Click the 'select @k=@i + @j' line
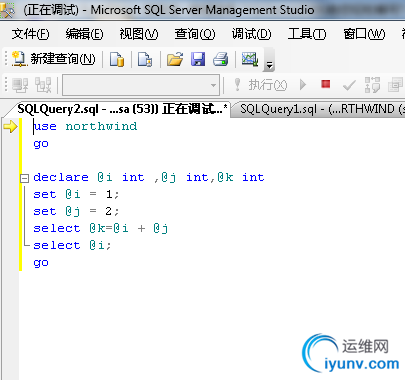405x380 pixels. click(x=101, y=228)
